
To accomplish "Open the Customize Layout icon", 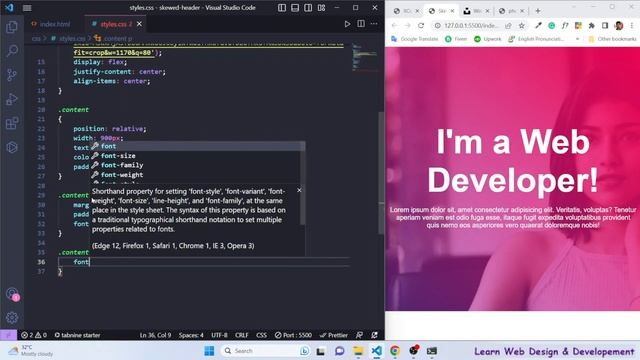I will point(322,8).
